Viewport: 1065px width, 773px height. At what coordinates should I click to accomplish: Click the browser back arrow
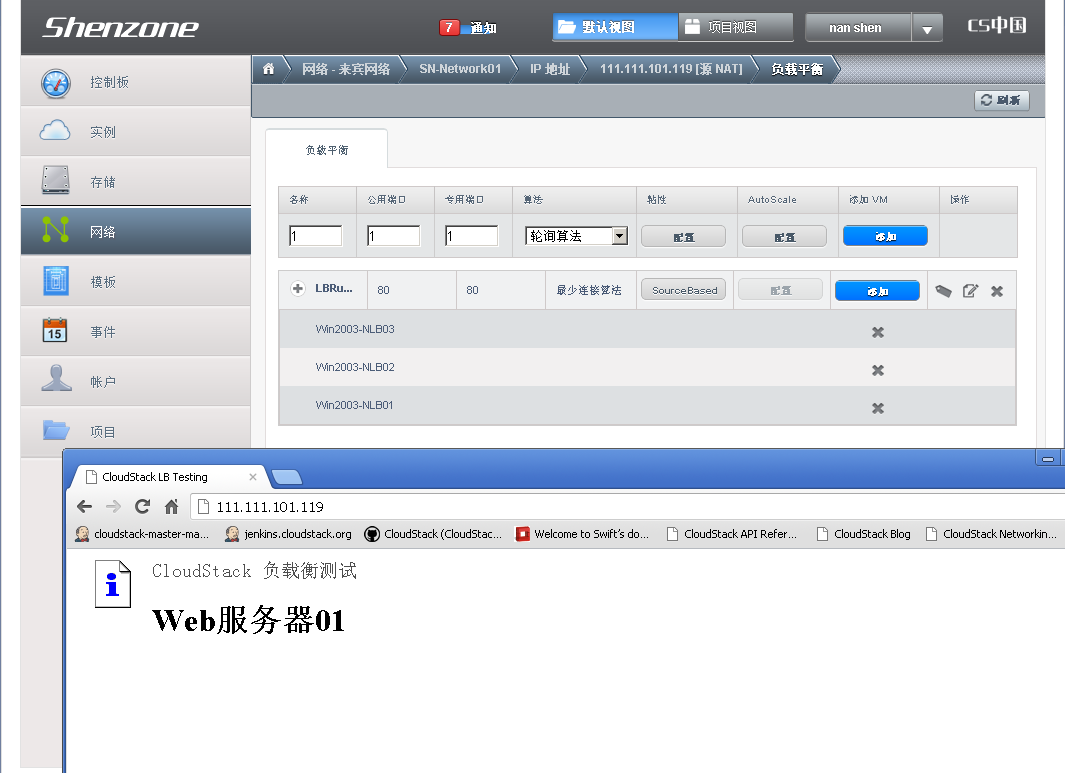click(x=85, y=506)
